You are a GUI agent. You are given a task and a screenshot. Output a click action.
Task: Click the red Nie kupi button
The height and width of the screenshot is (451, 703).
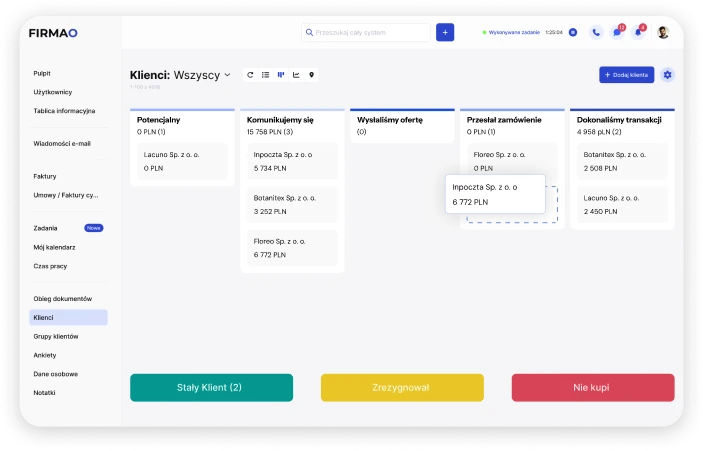(x=593, y=387)
